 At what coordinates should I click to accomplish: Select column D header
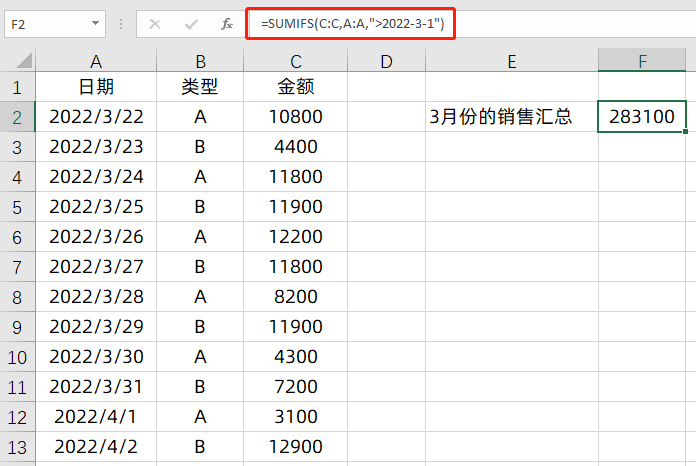coord(387,61)
